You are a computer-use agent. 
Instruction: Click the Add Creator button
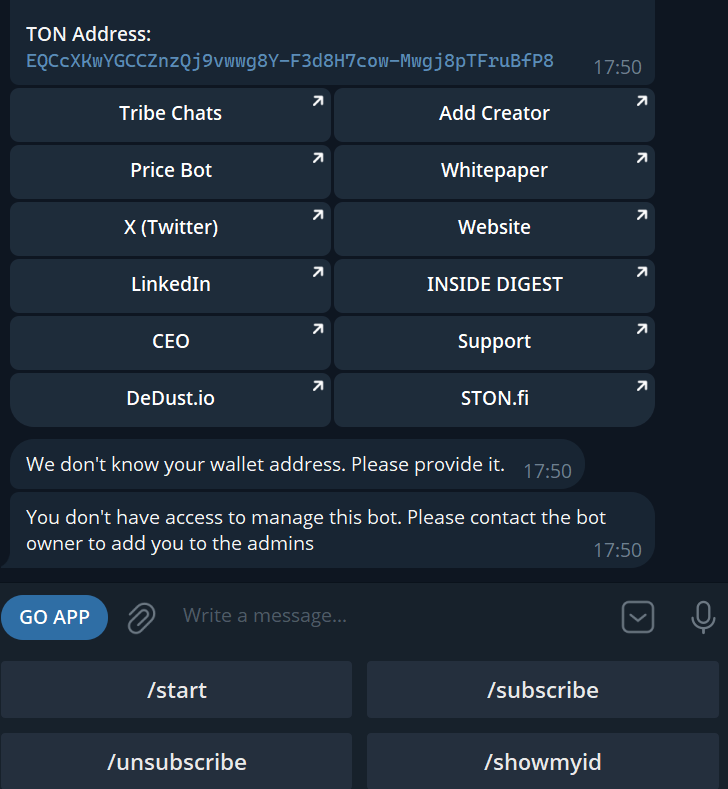click(494, 114)
